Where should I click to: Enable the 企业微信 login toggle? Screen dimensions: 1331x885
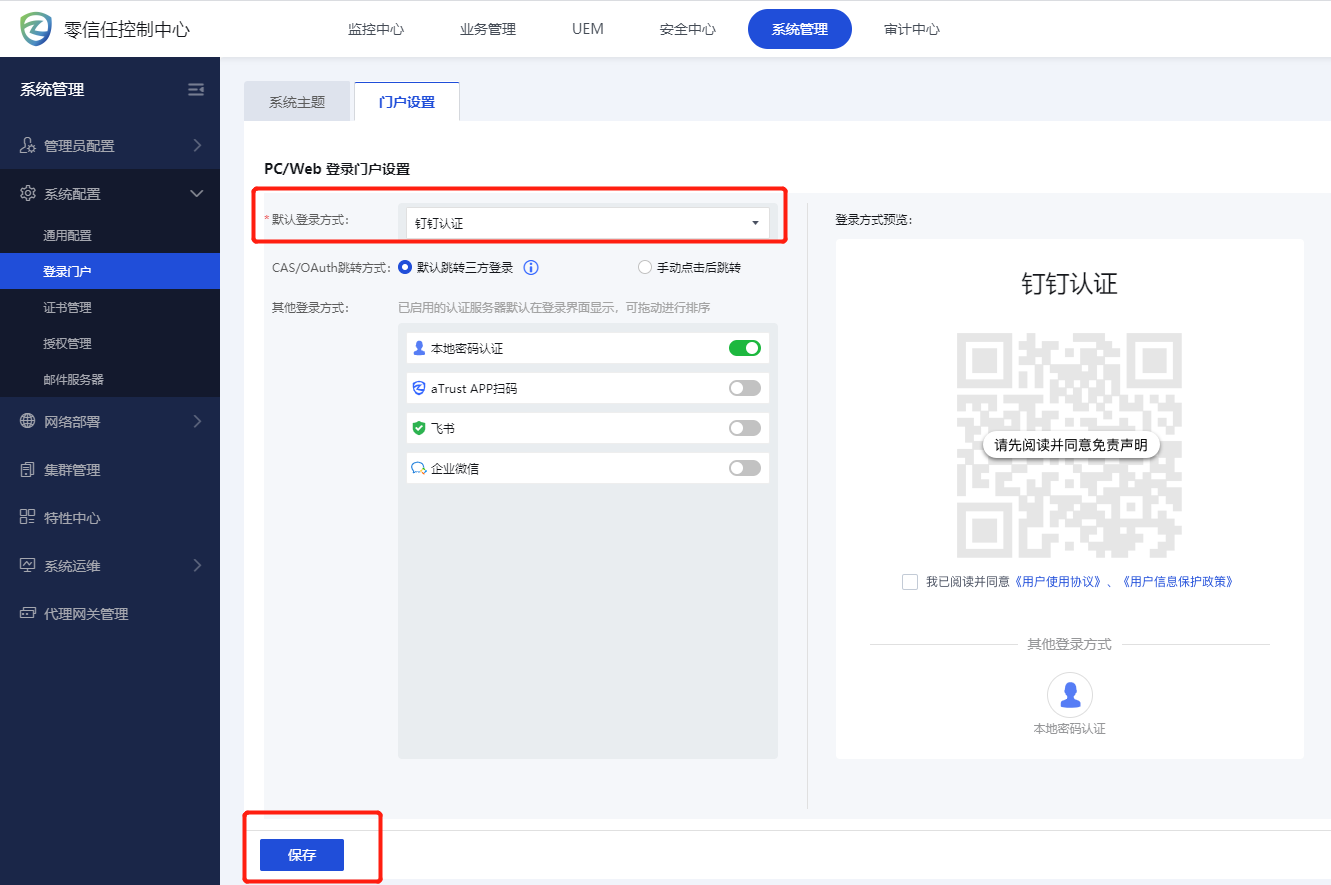744,468
